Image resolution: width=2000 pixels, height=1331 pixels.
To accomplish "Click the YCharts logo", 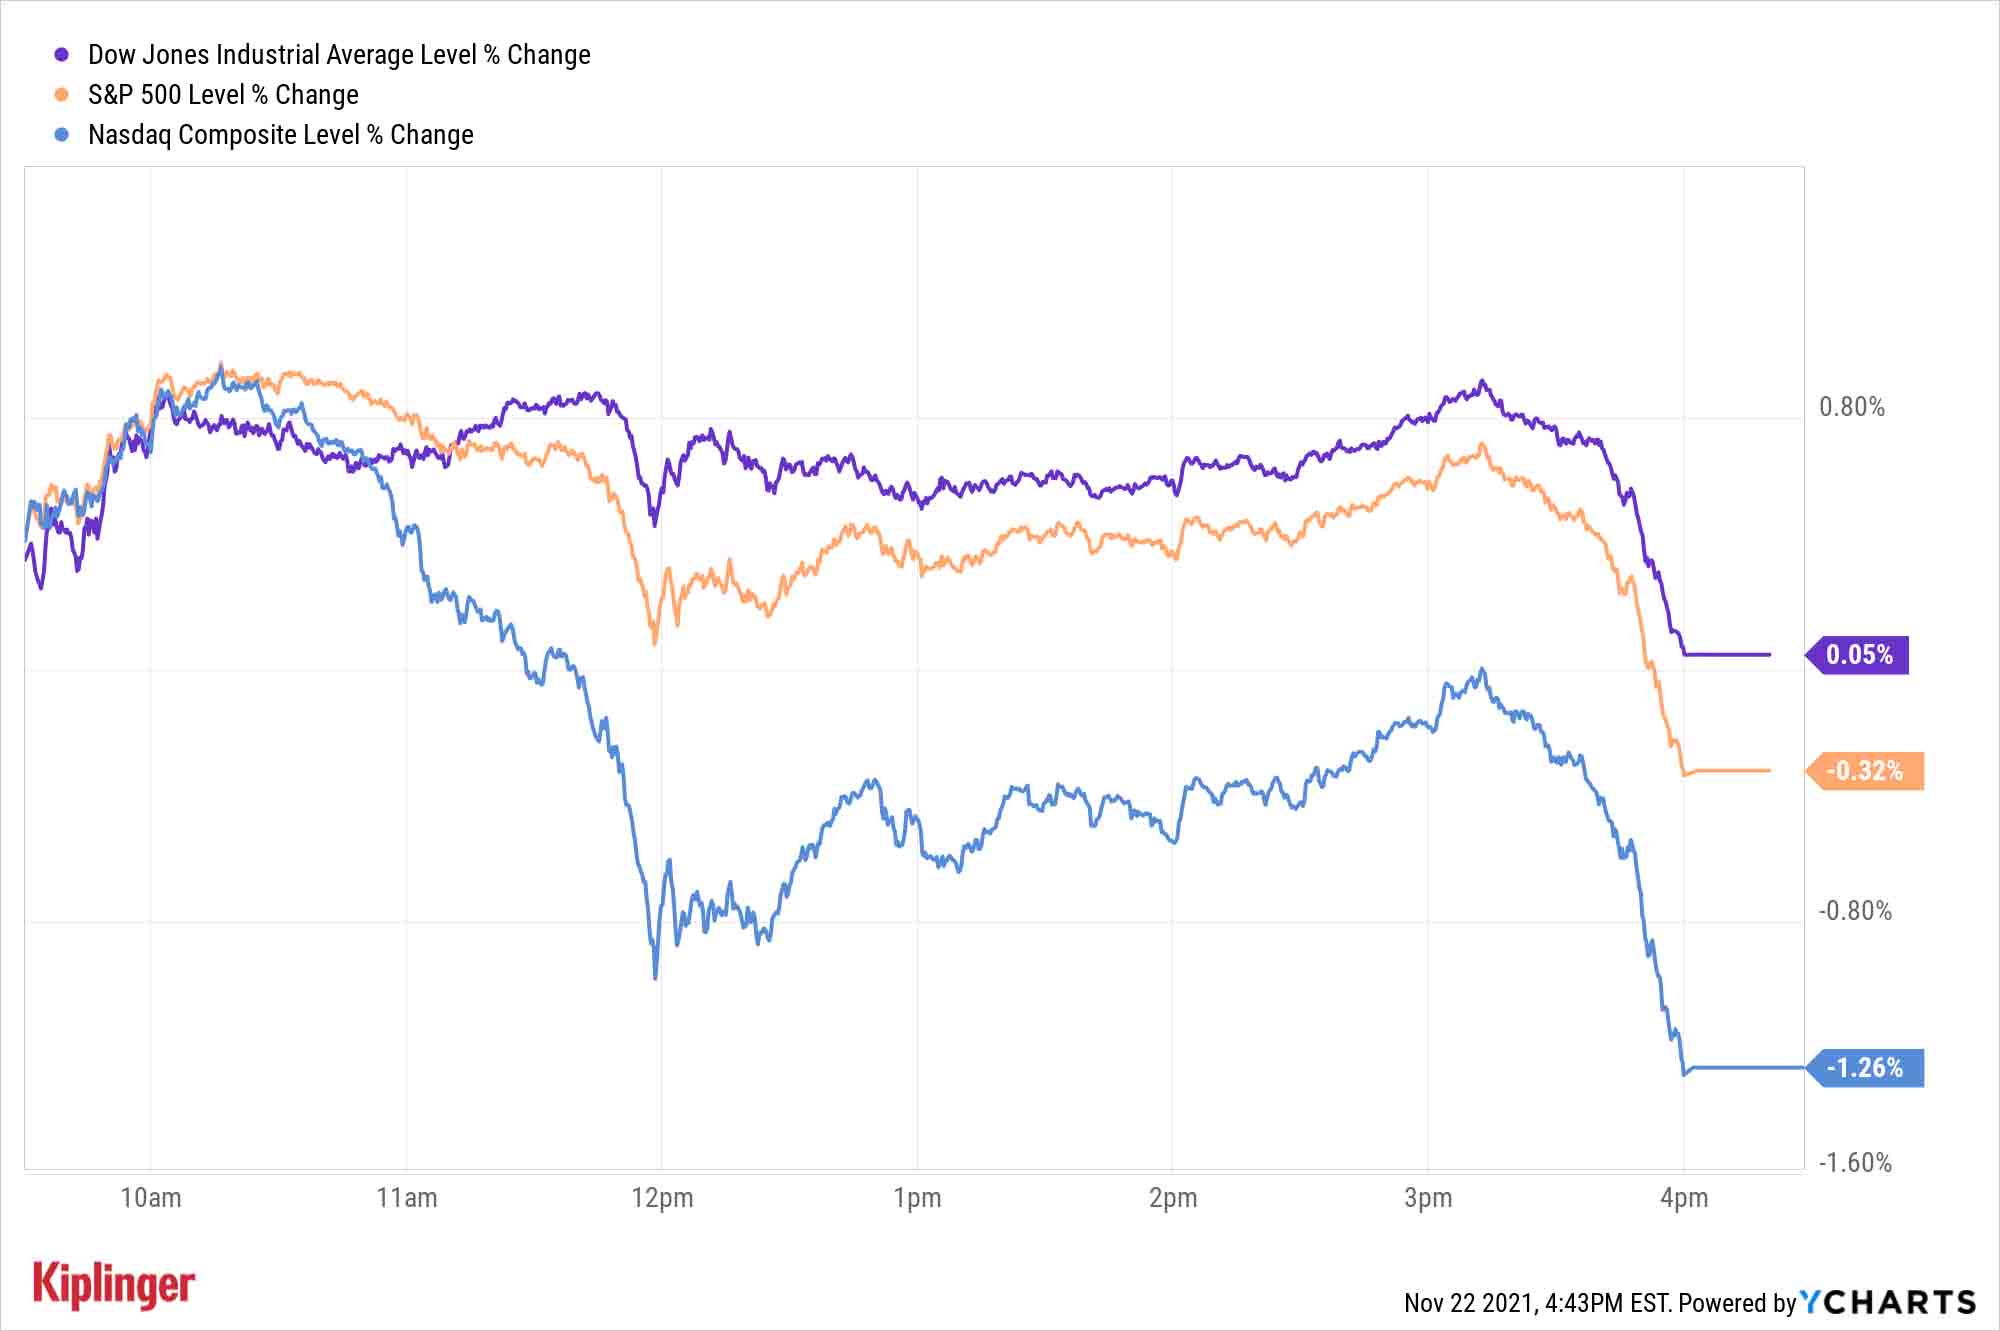I will pyautogui.click(x=1888, y=1301).
